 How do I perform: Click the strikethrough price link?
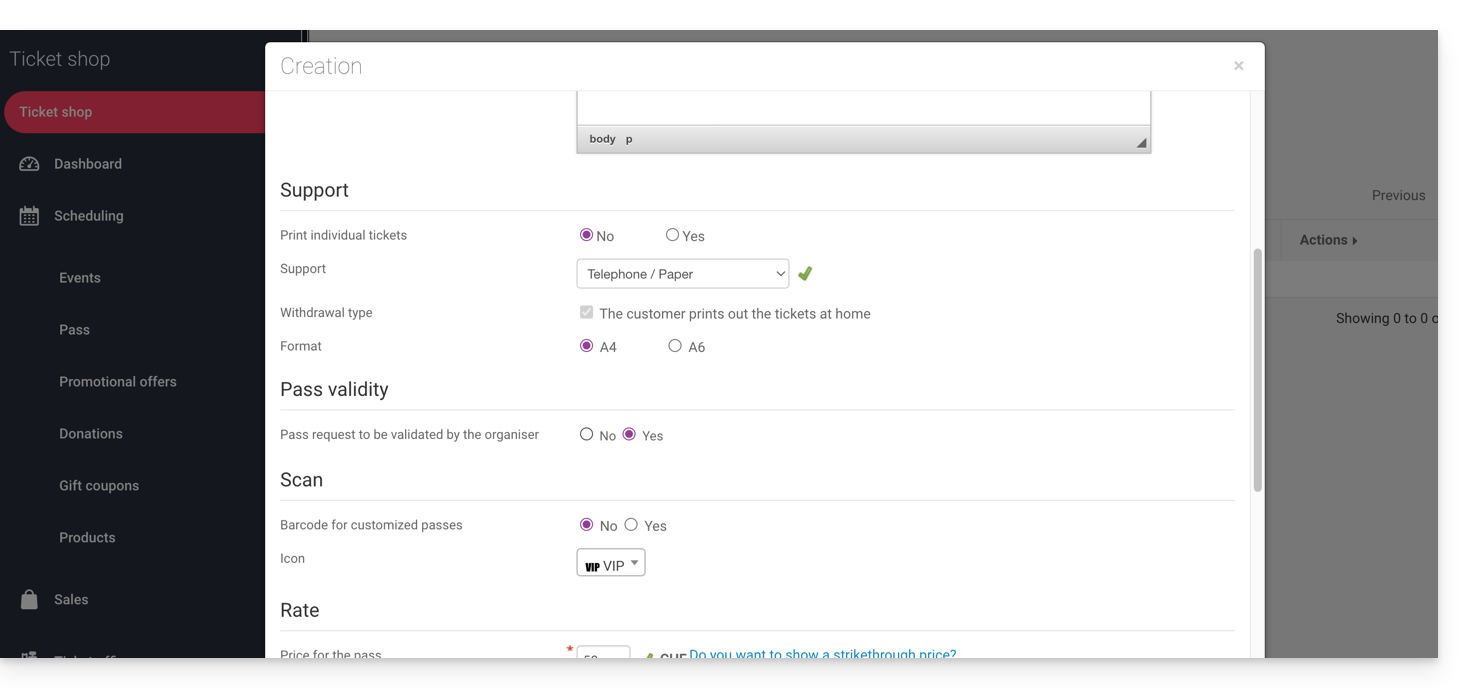coord(822,654)
